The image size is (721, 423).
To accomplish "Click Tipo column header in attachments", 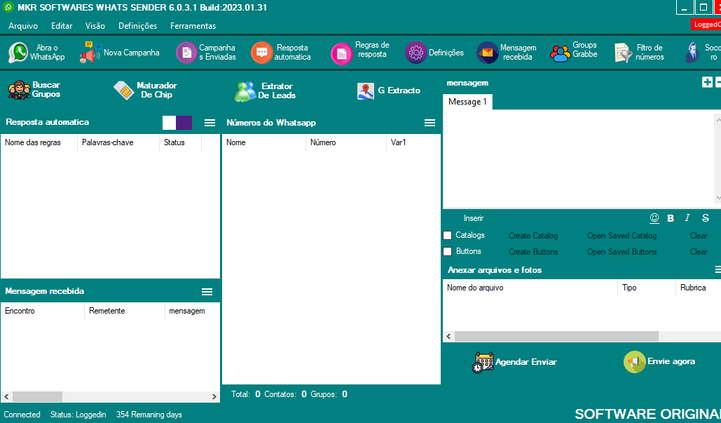I will coord(646,288).
